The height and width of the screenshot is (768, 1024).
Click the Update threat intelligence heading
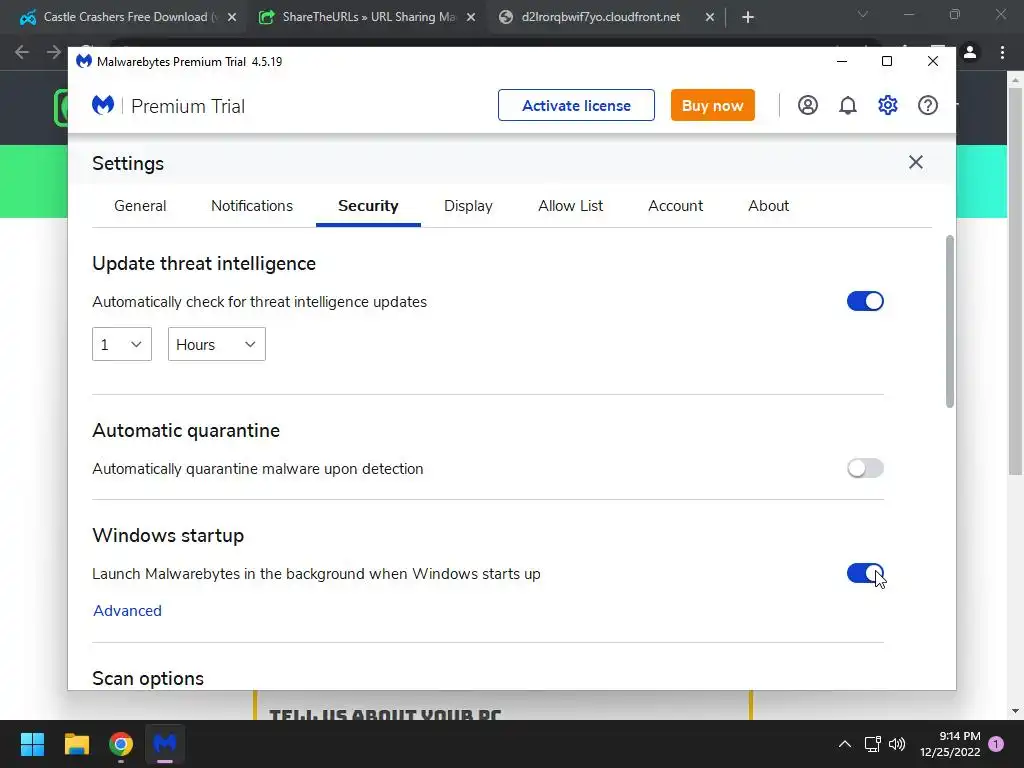click(204, 263)
